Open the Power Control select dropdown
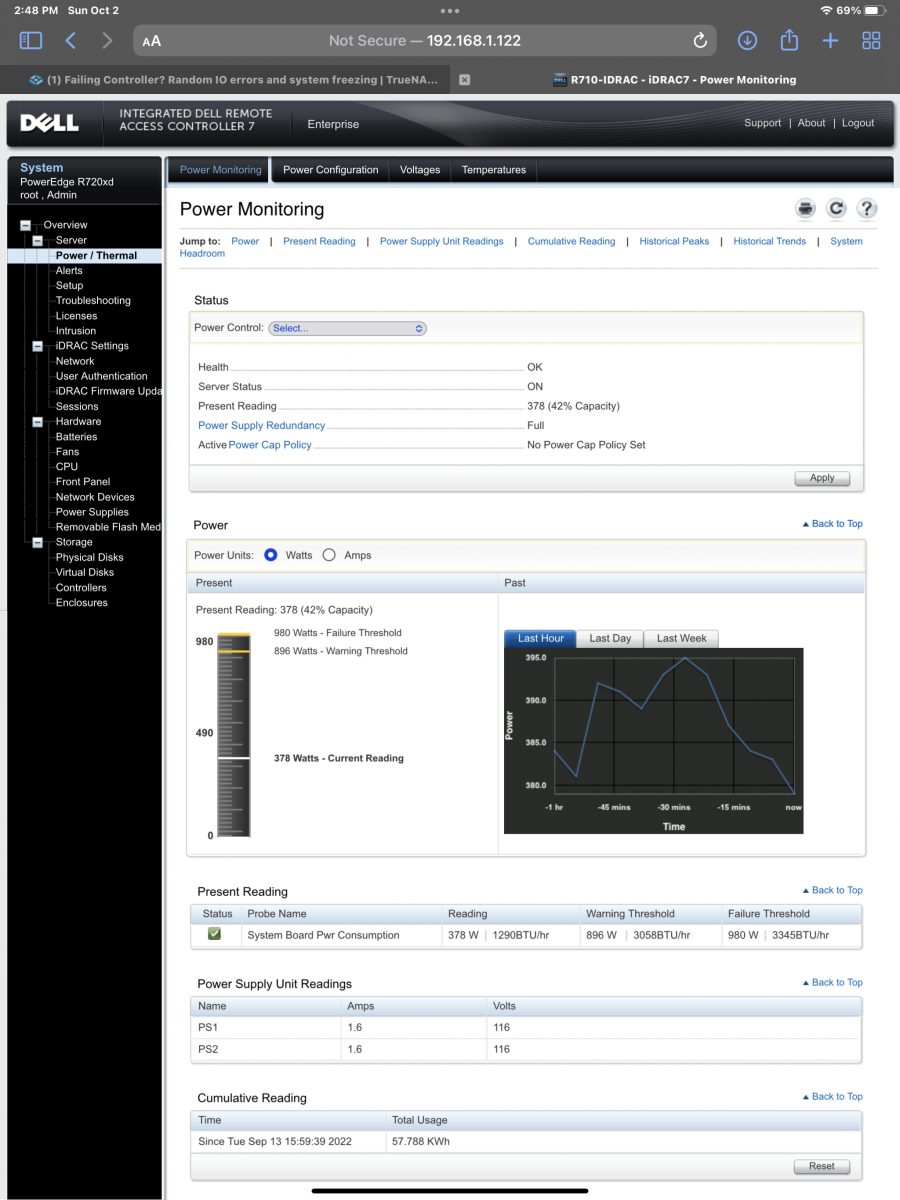 [x=347, y=328]
